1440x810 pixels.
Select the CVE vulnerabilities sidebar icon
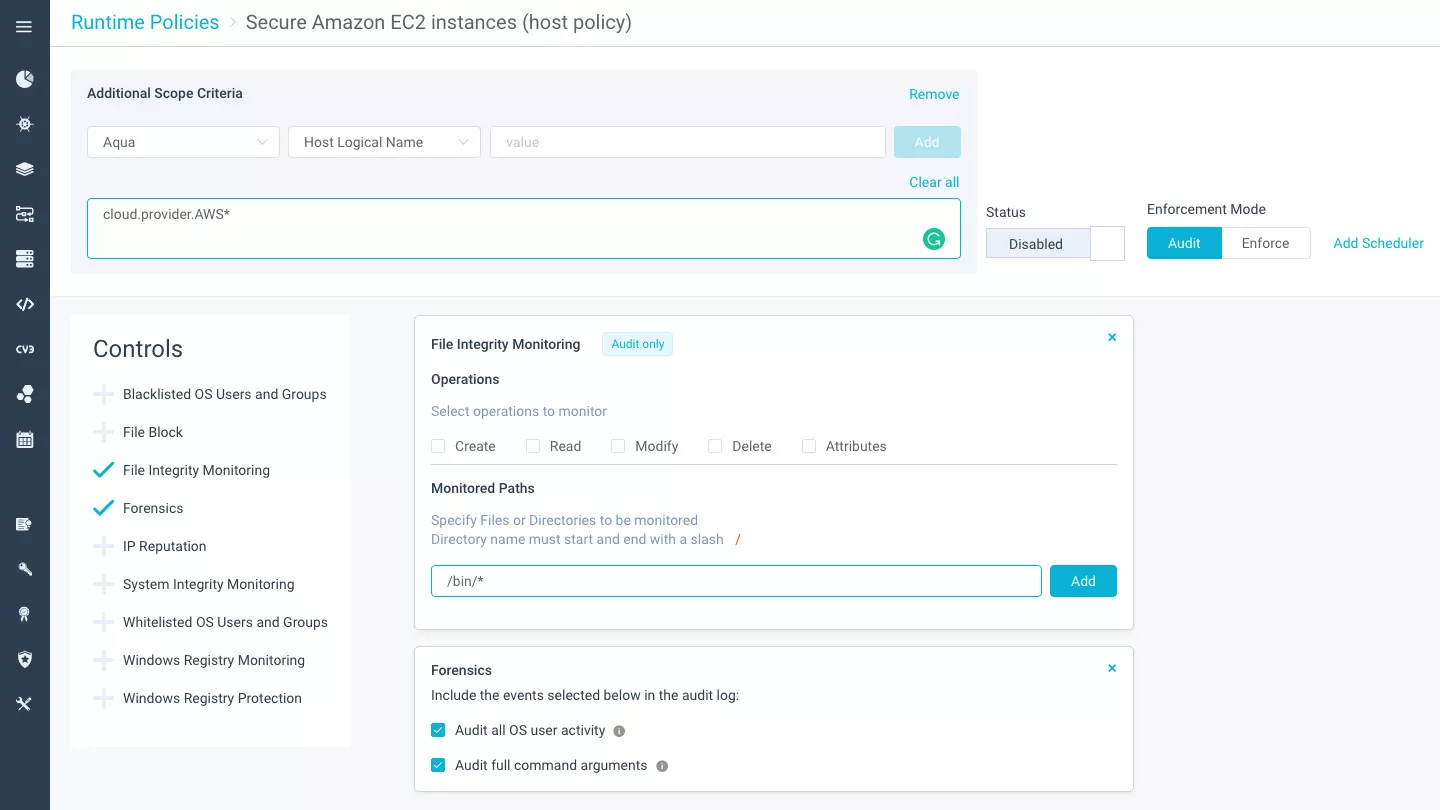pos(25,349)
